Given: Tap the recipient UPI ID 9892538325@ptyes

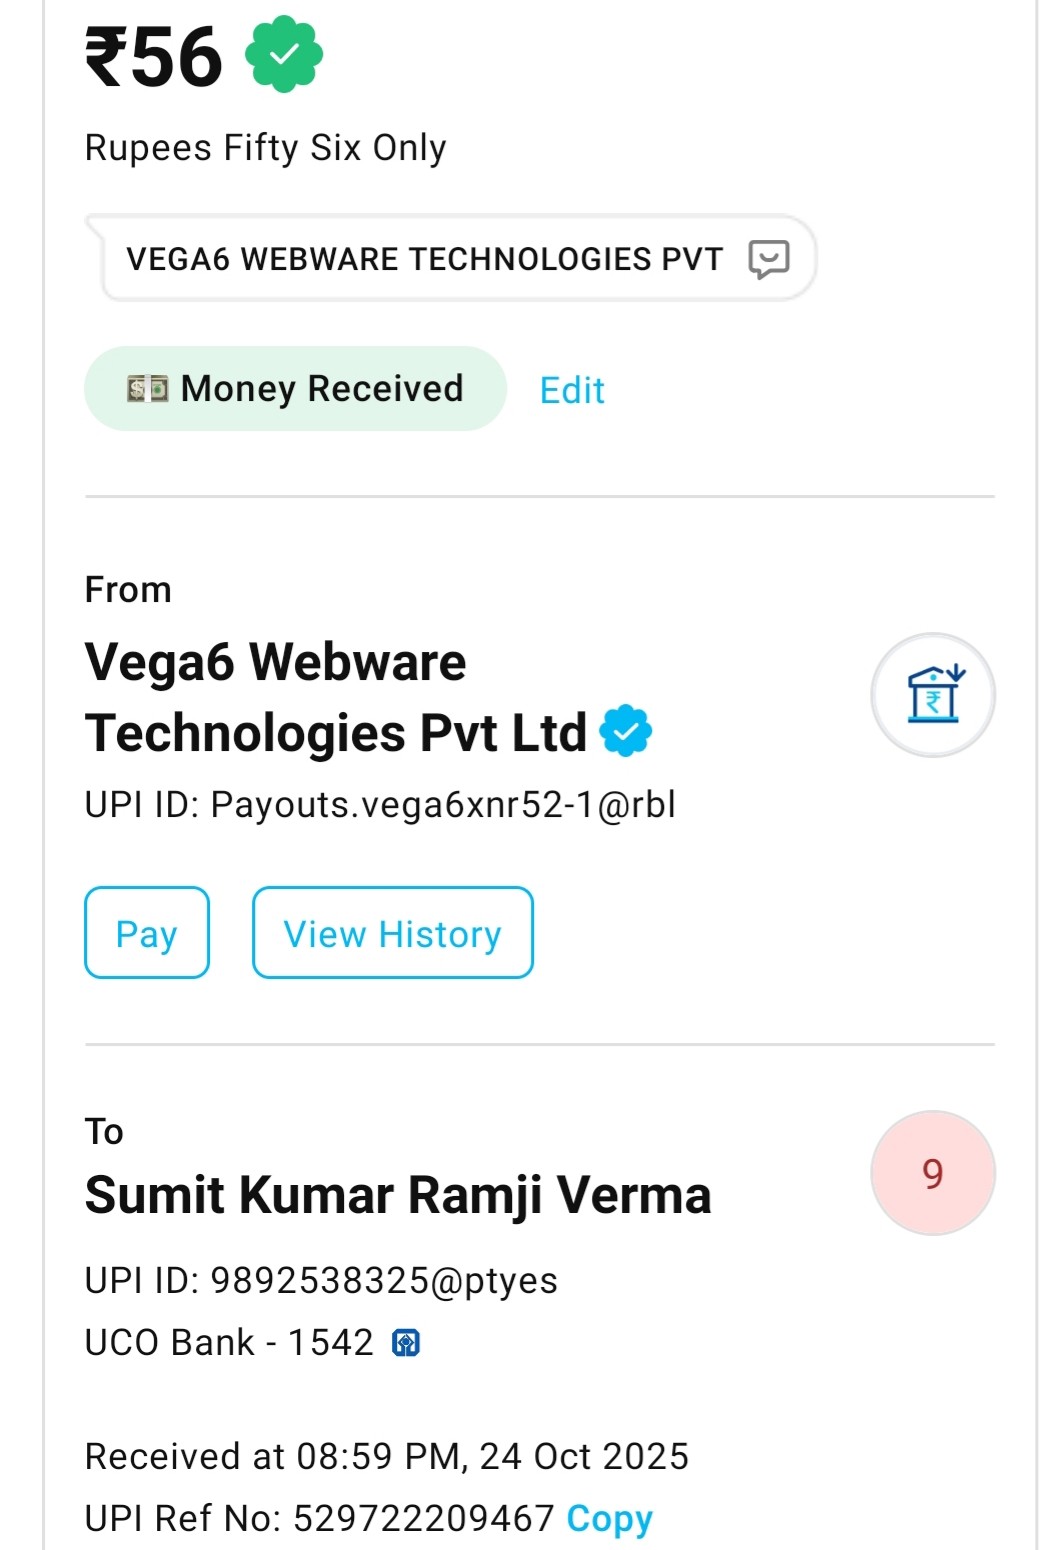Looking at the screenshot, I should 321,1281.
